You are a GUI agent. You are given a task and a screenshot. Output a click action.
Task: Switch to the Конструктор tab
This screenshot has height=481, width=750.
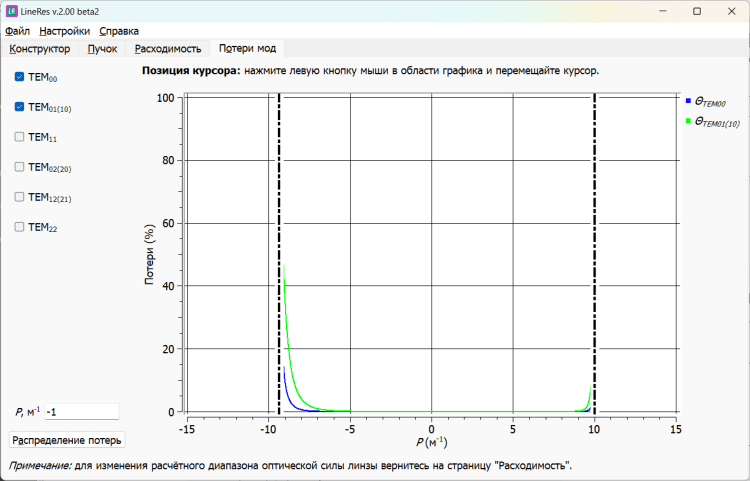[39, 48]
